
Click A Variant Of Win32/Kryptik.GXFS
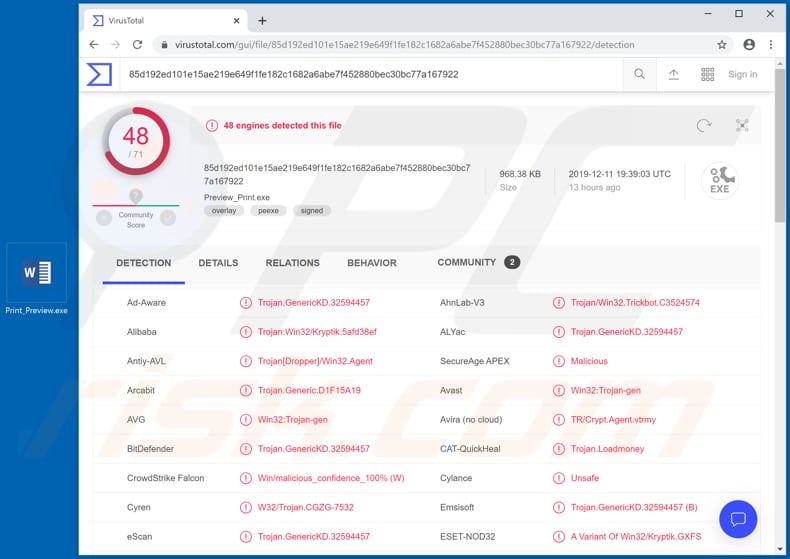[x=636, y=536]
